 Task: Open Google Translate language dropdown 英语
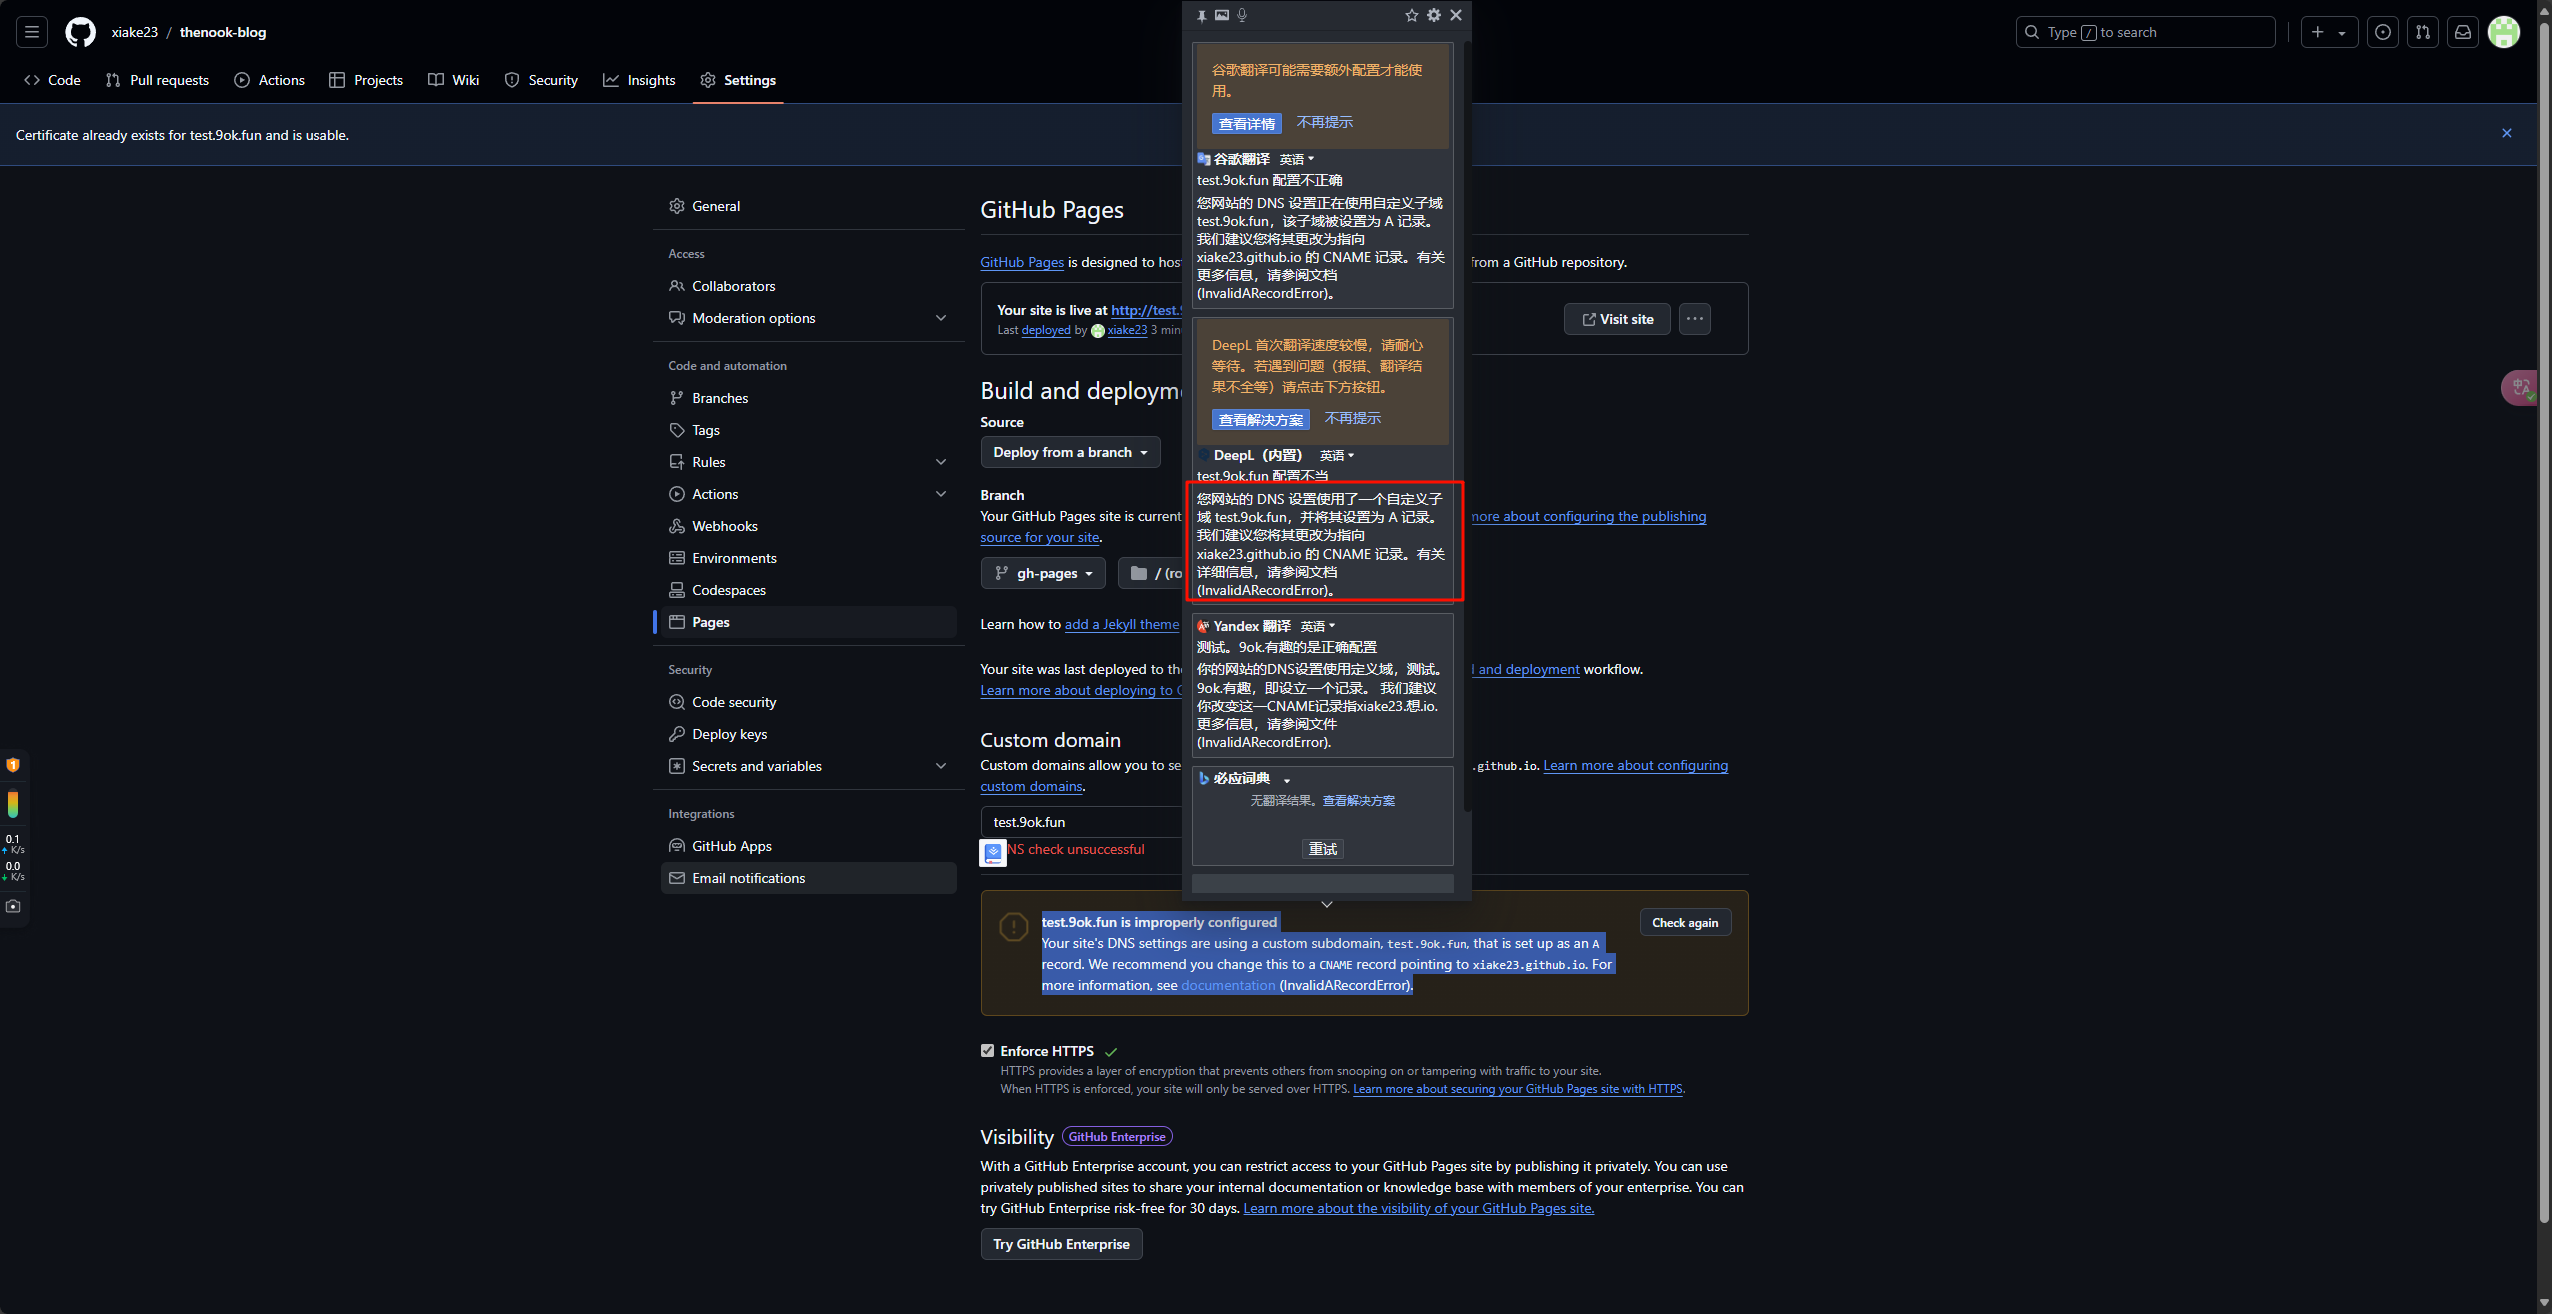(1296, 159)
